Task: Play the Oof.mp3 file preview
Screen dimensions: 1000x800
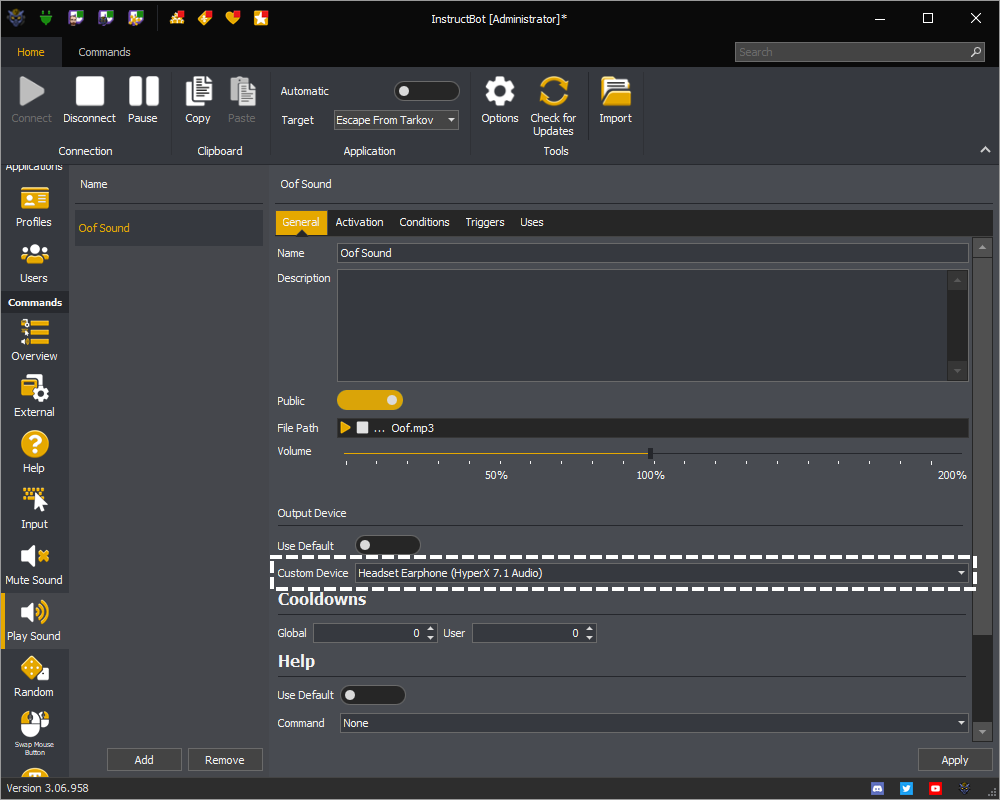Action: coord(346,427)
